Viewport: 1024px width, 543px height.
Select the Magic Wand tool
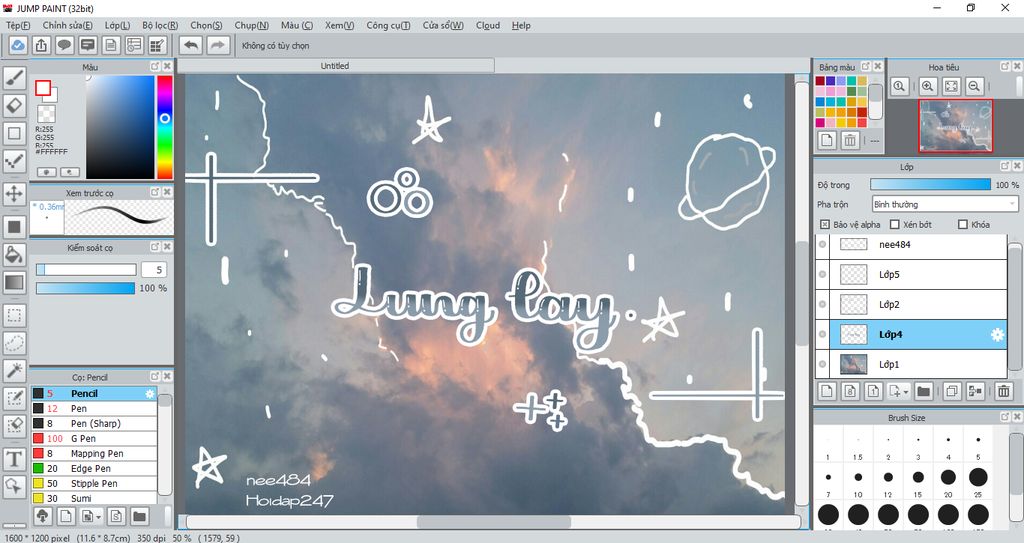14,370
